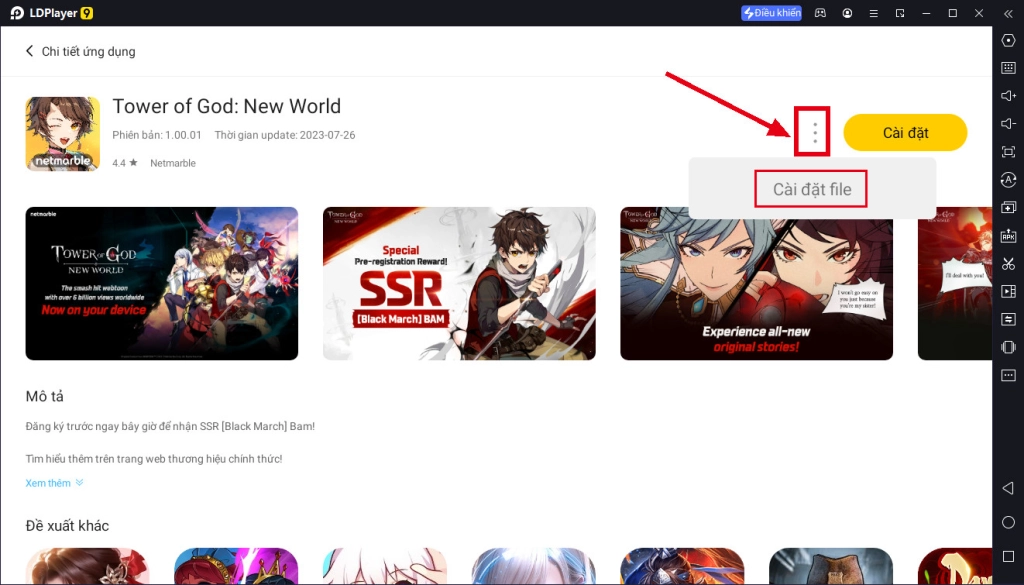Select the keyboard mapping icon
The height and width of the screenshot is (585, 1024).
click(x=1009, y=68)
